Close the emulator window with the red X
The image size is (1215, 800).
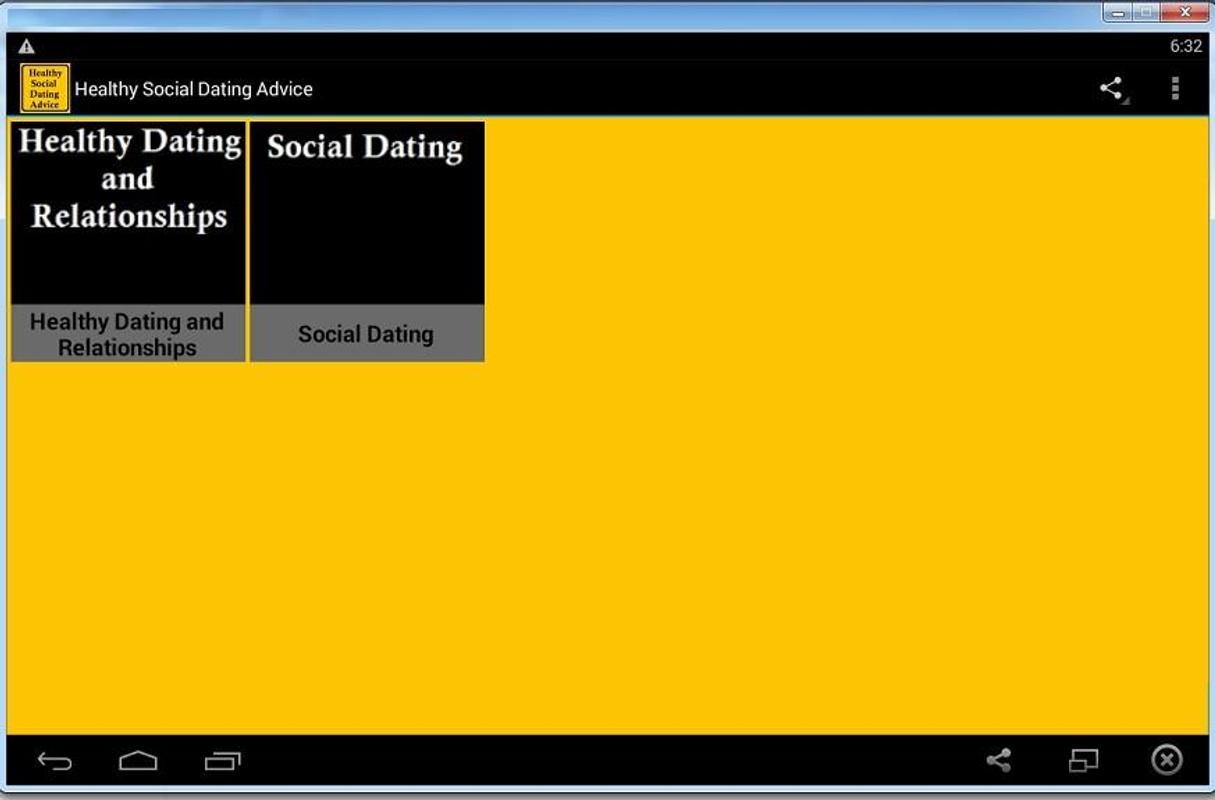coord(1185,13)
